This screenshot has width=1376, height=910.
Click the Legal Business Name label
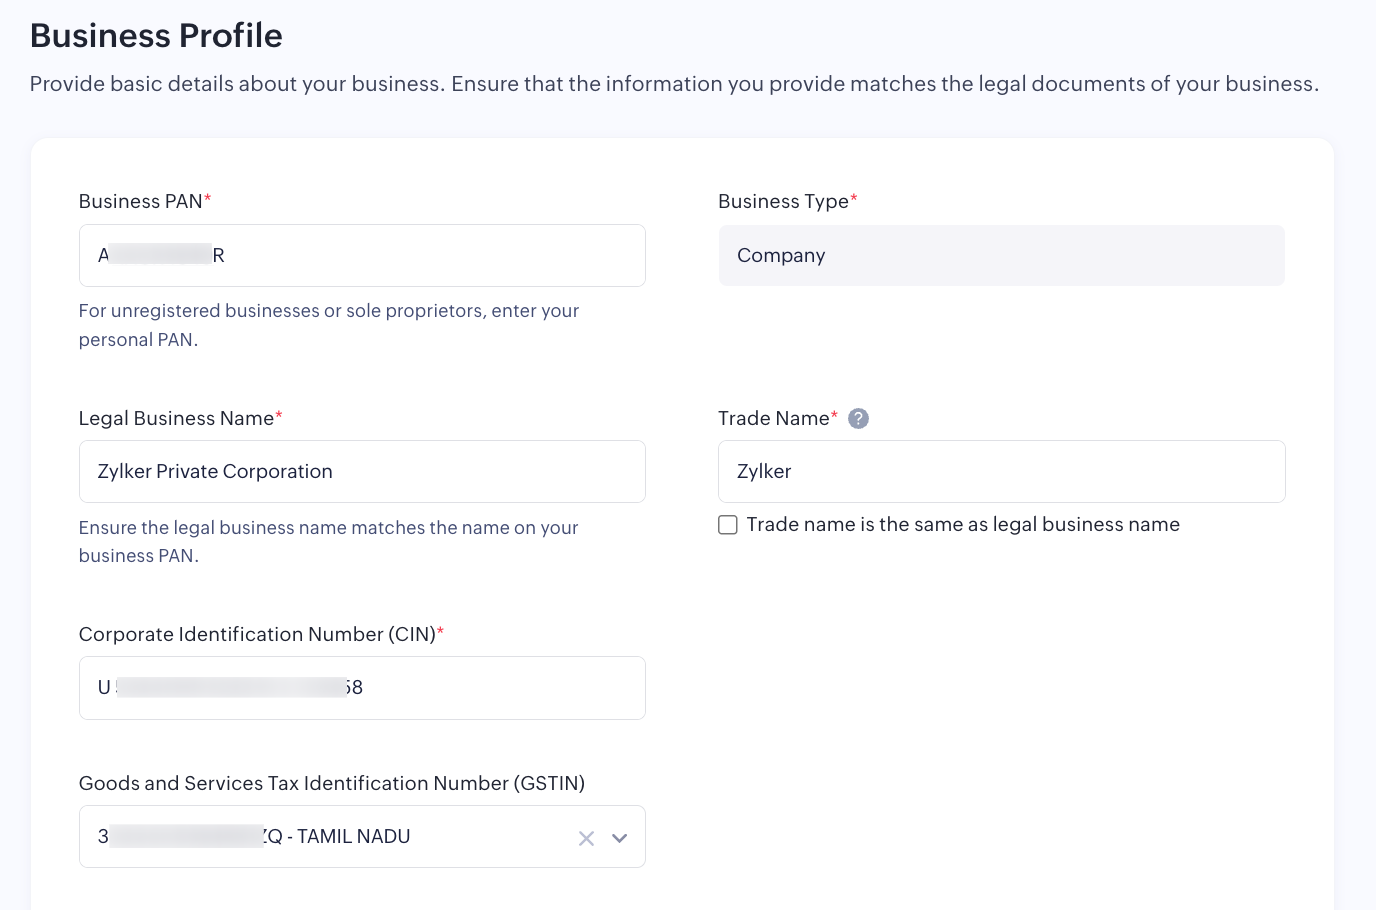[176, 418]
